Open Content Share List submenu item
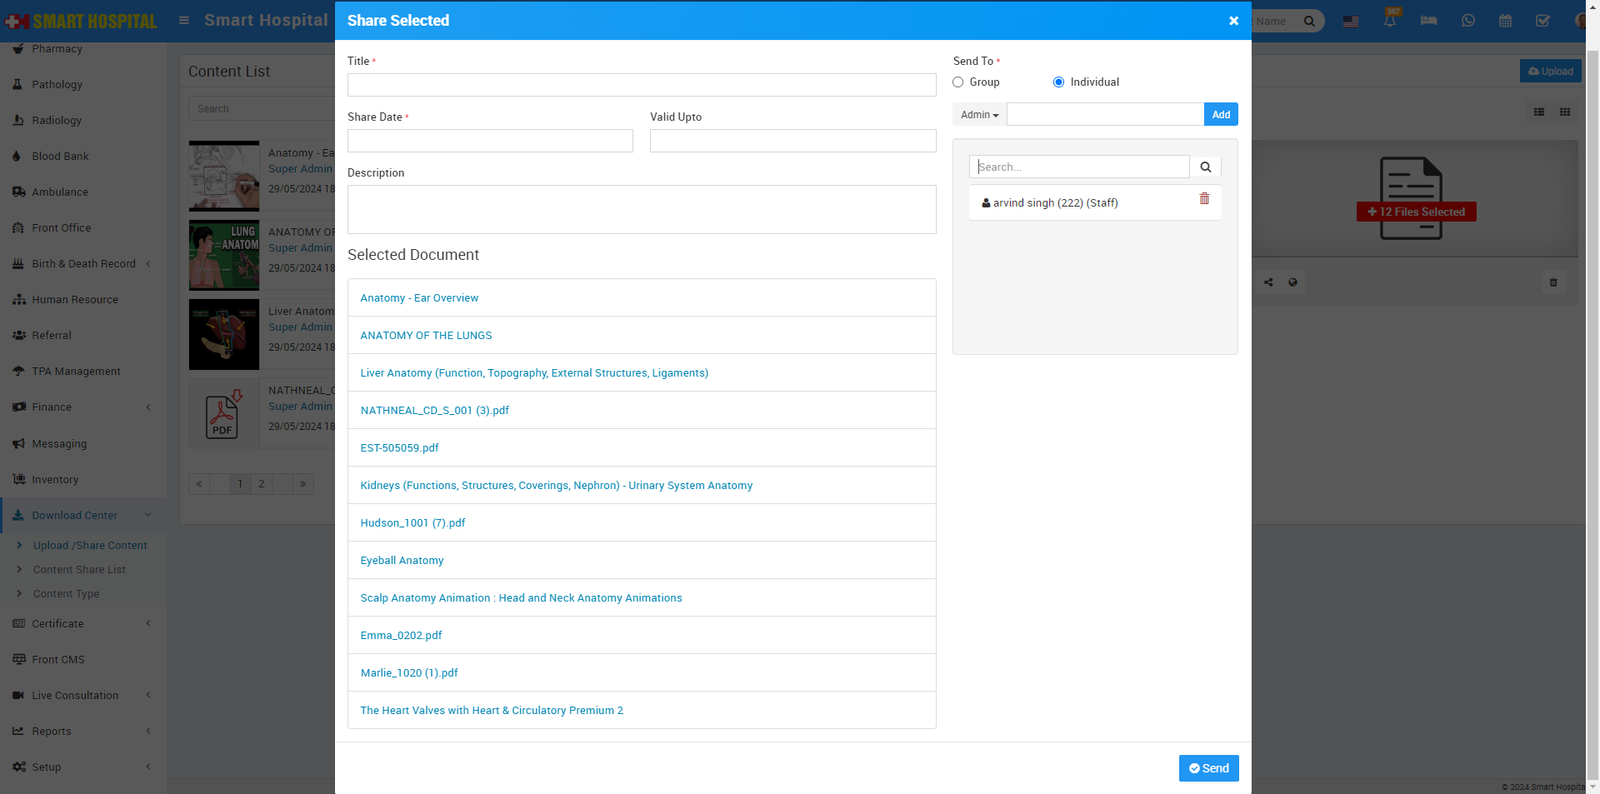The image size is (1600, 794). (x=79, y=570)
